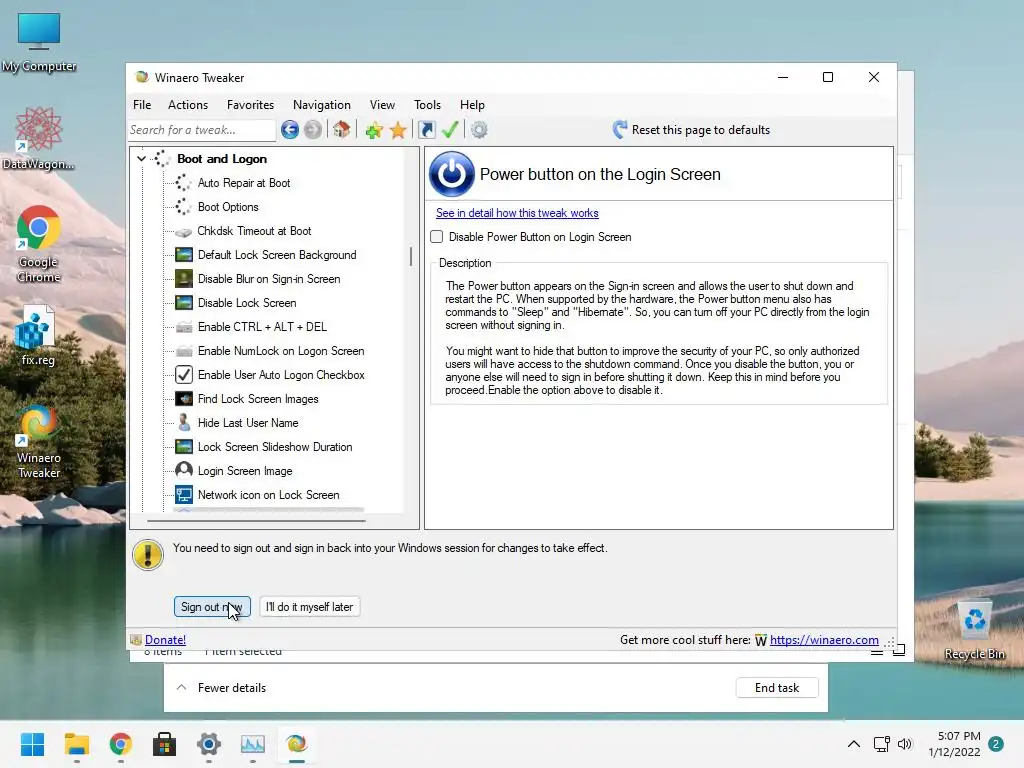Show hidden tray icons chevron

point(854,744)
